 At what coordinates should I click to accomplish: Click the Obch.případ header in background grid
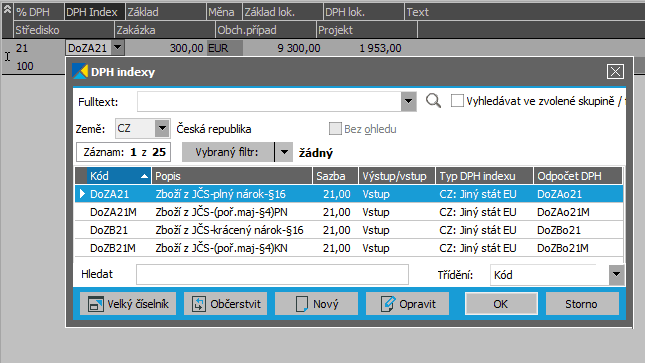[265, 30]
